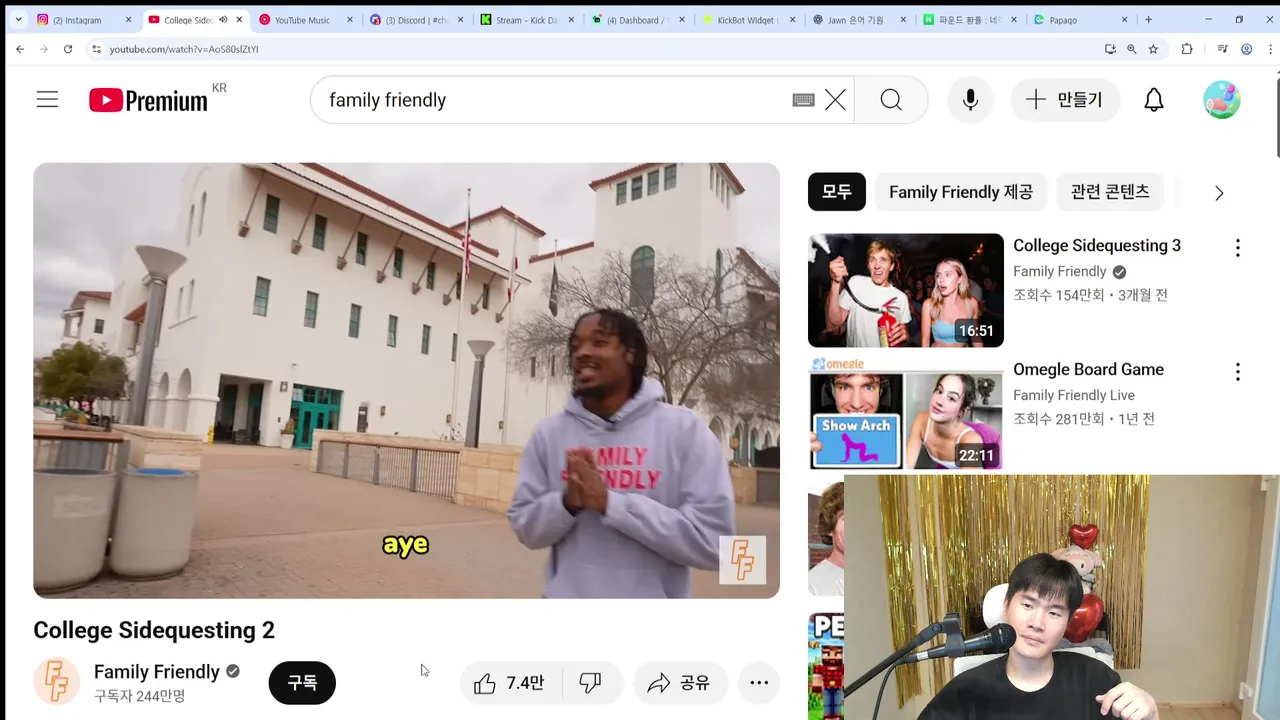Viewport: 1280px width, 720px height.
Task: Reload the page
Action: coord(68,49)
